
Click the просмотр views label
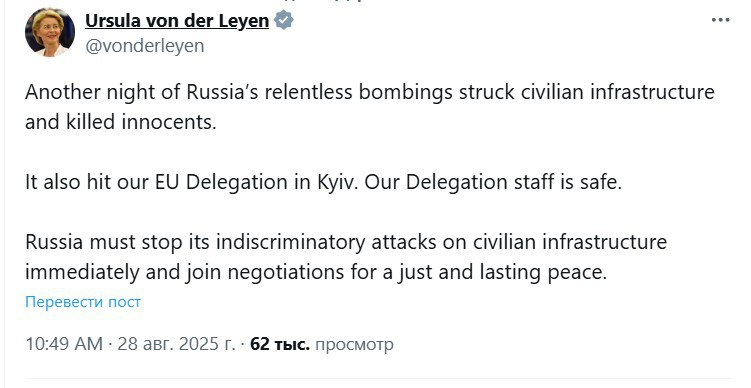pos(354,344)
